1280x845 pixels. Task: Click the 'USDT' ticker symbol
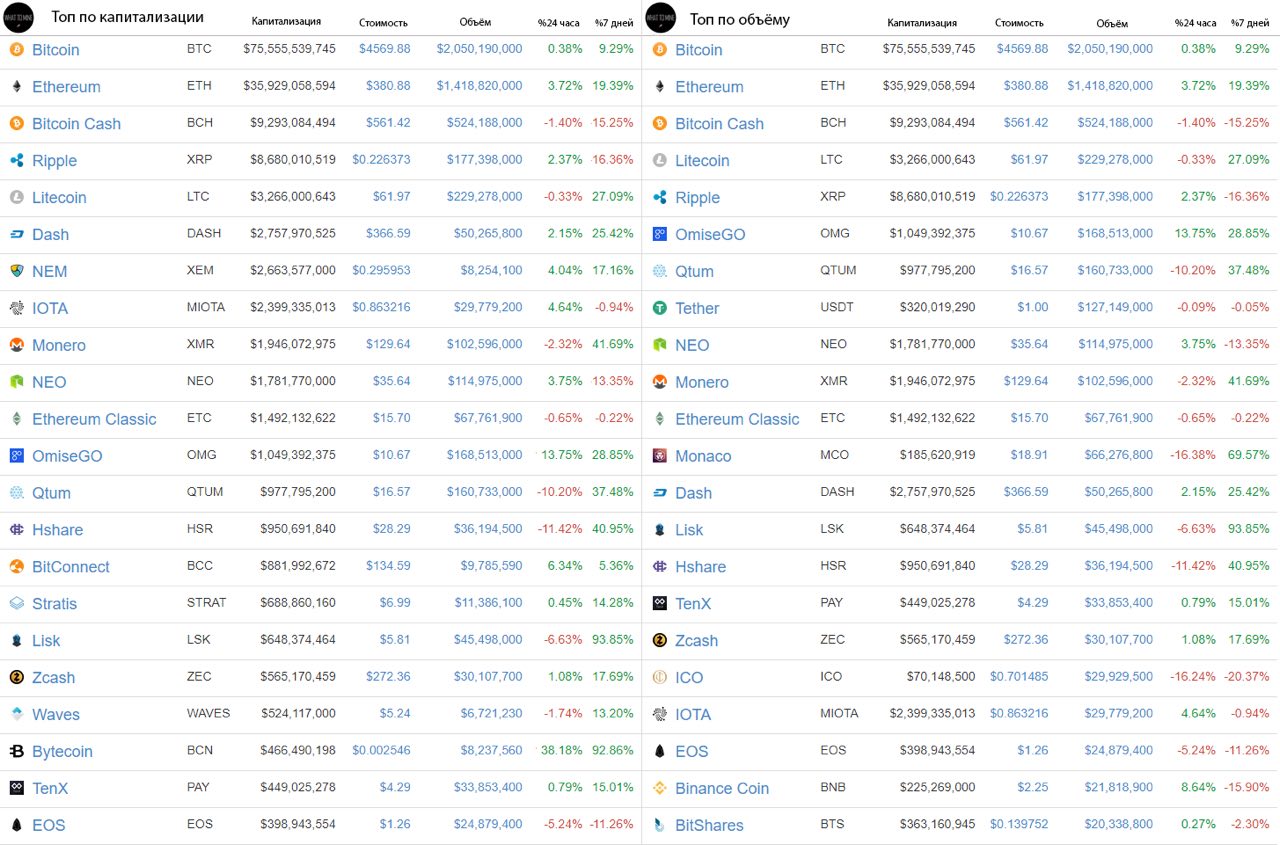(x=836, y=307)
